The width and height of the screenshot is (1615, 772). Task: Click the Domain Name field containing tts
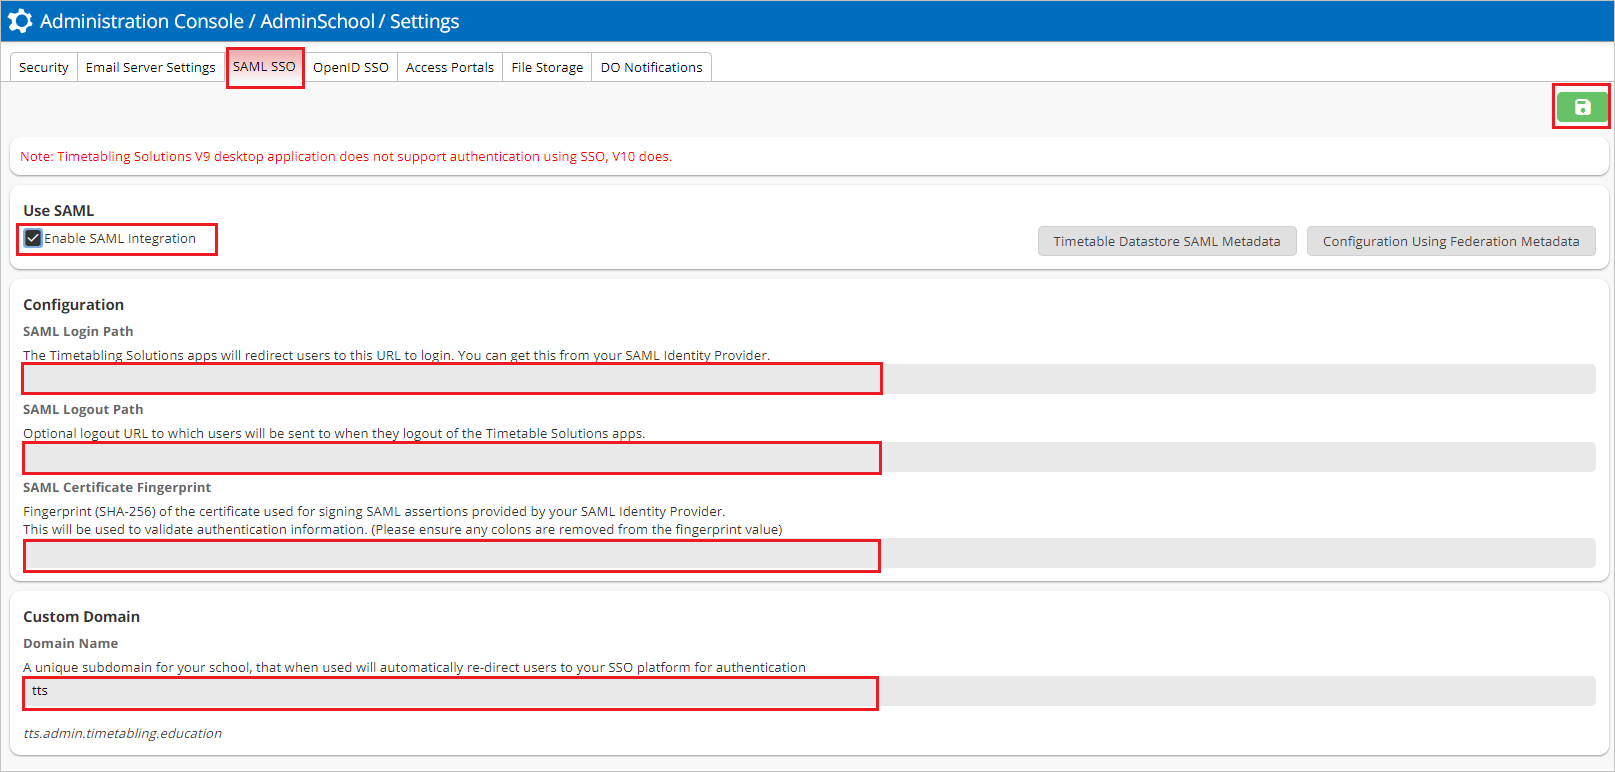coord(809,691)
